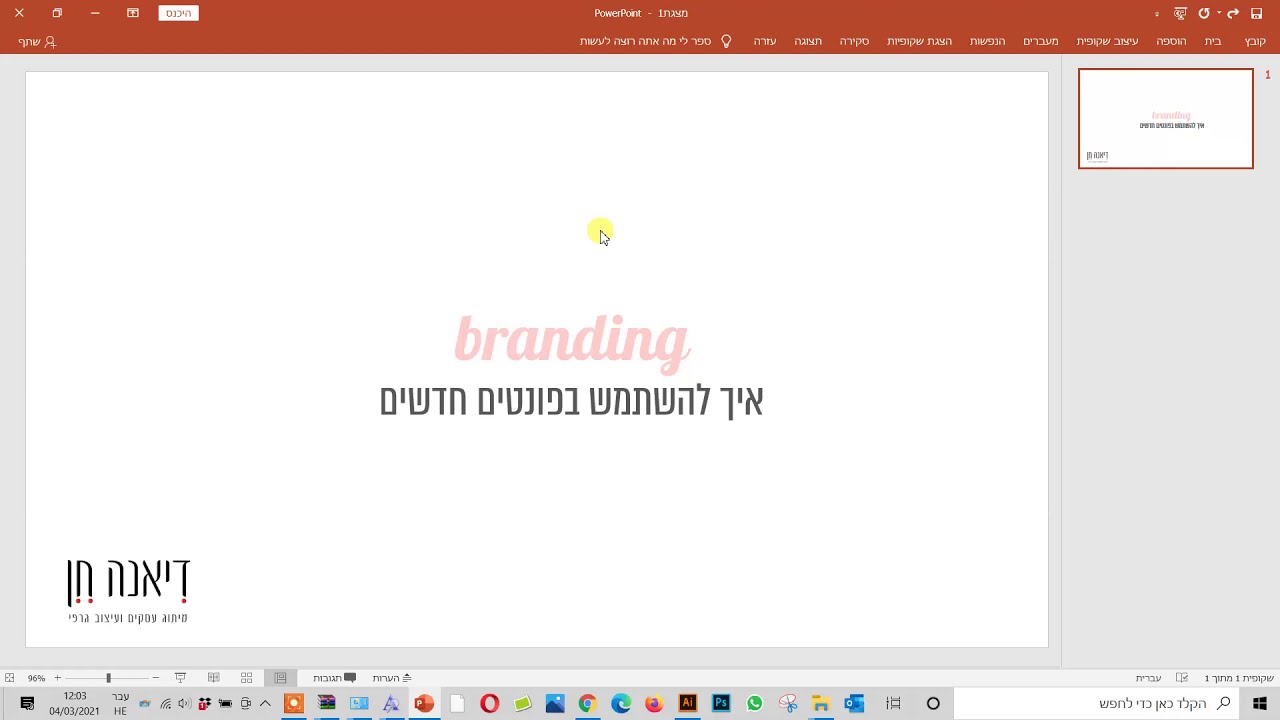Image resolution: width=1280 pixels, height=720 pixels.
Task: Open the קובץ (File) tab
Action: 1255,41
